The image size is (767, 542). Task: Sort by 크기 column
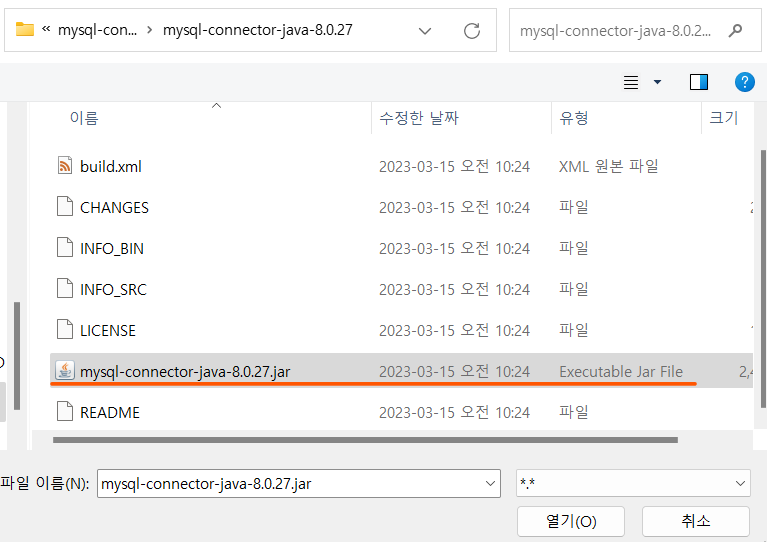coord(723,118)
